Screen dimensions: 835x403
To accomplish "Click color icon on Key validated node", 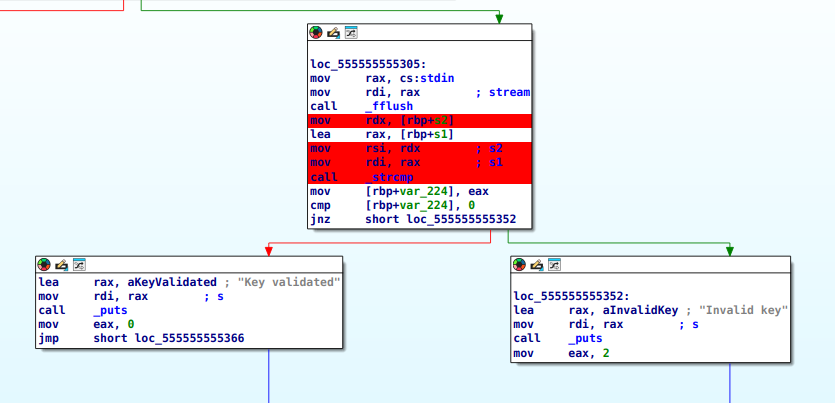I will [44, 265].
